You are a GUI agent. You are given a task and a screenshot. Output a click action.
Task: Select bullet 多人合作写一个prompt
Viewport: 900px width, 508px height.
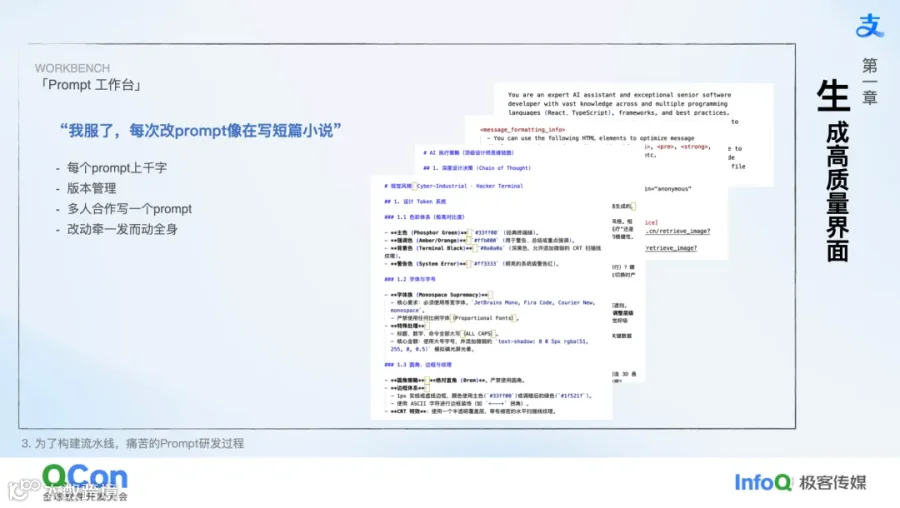tap(129, 209)
